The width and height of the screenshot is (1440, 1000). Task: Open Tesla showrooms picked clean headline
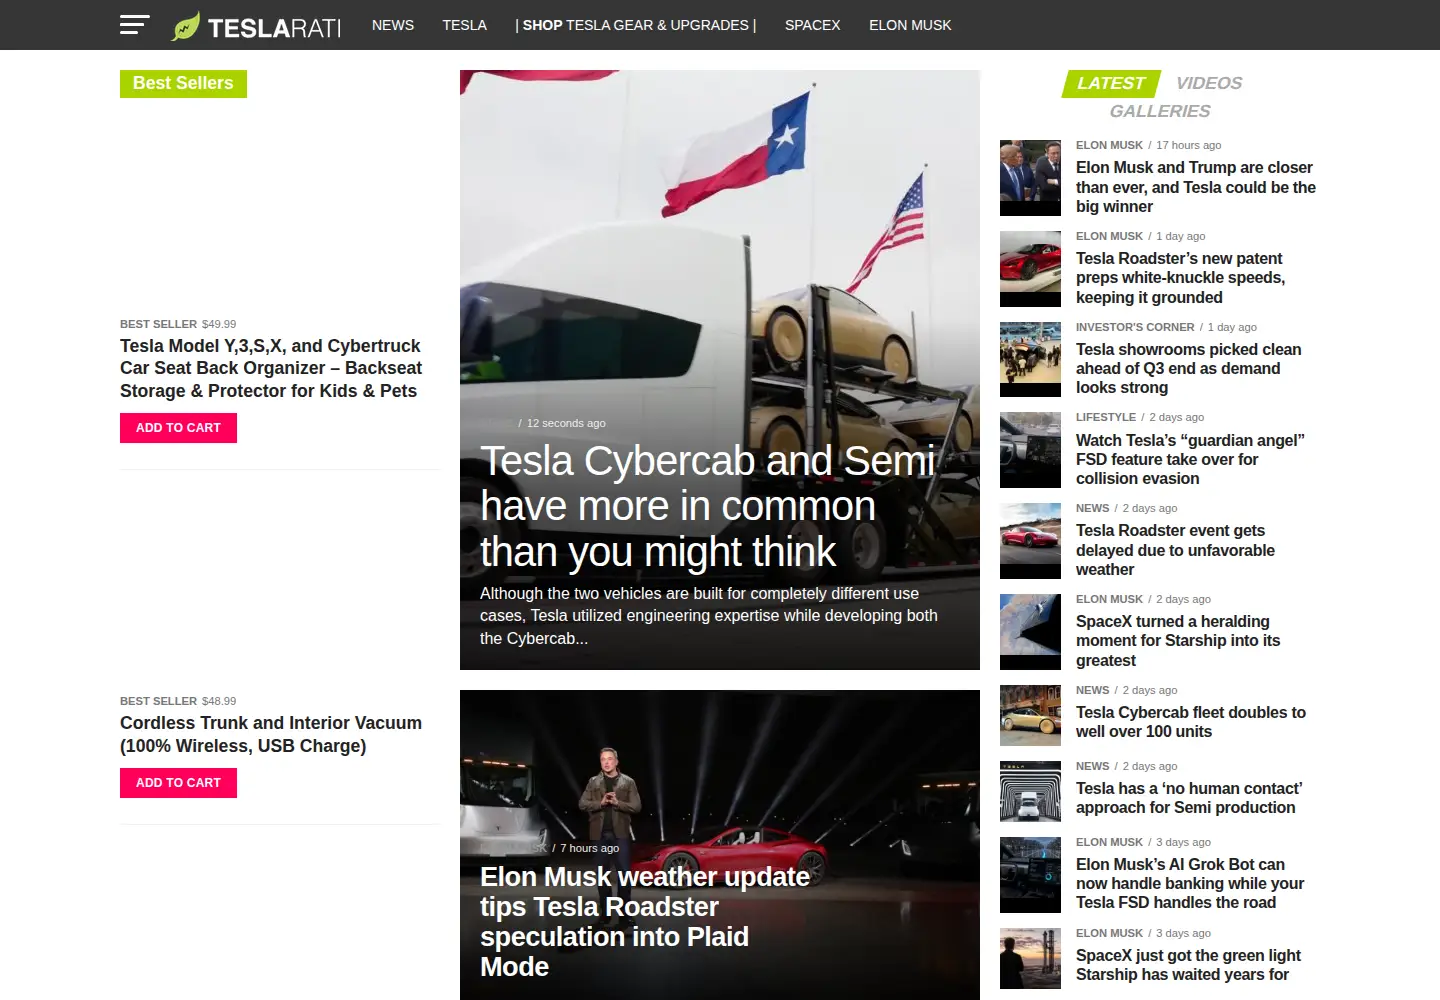[x=1188, y=368]
